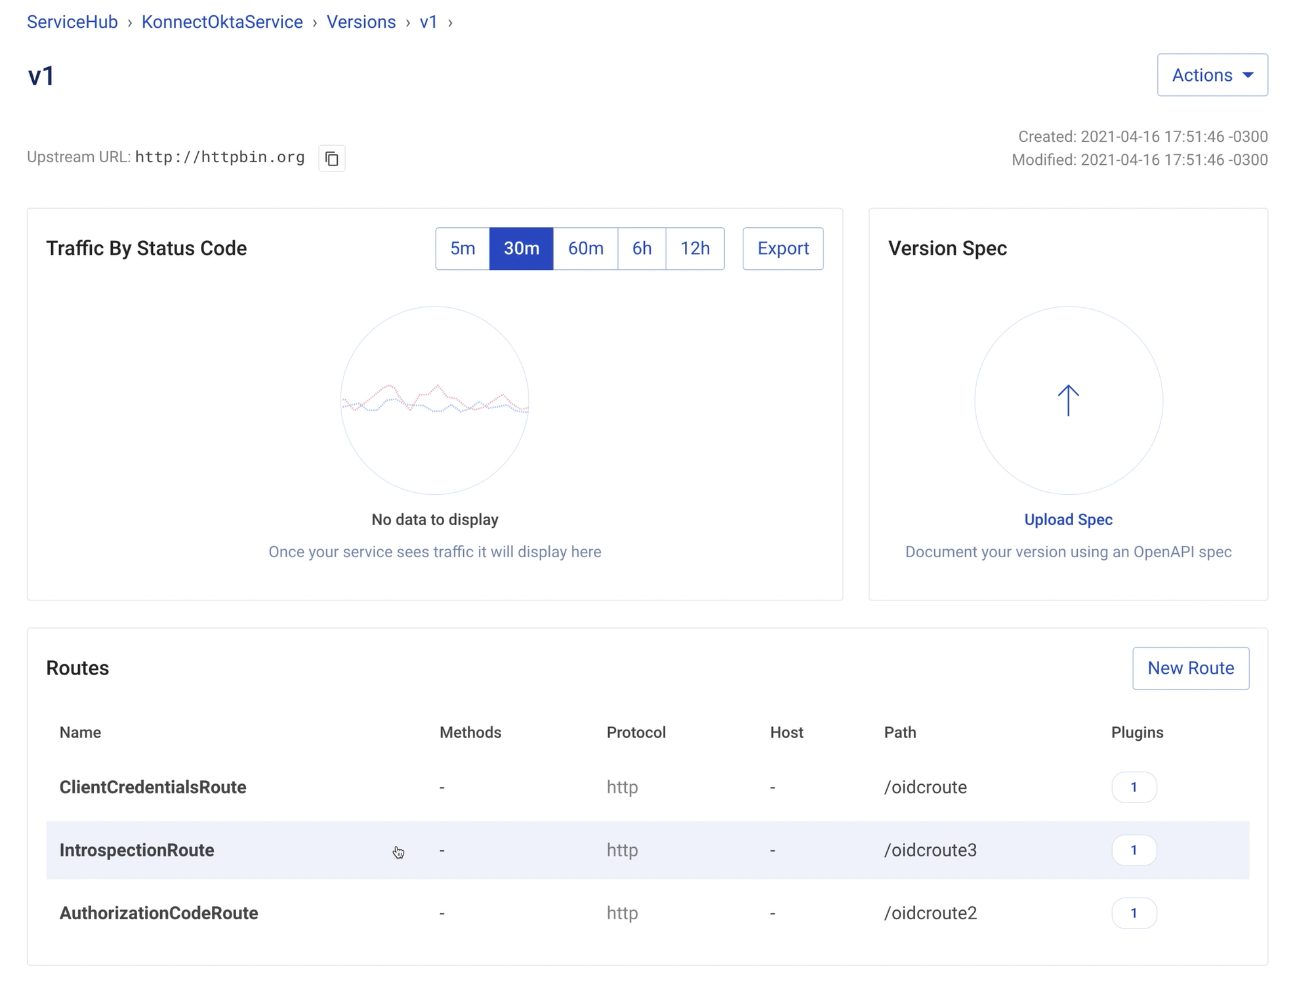The width and height of the screenshot is (1289, 991).
Task: Export the traffic data
Action: pyautogui.click(x=783, y=249)
